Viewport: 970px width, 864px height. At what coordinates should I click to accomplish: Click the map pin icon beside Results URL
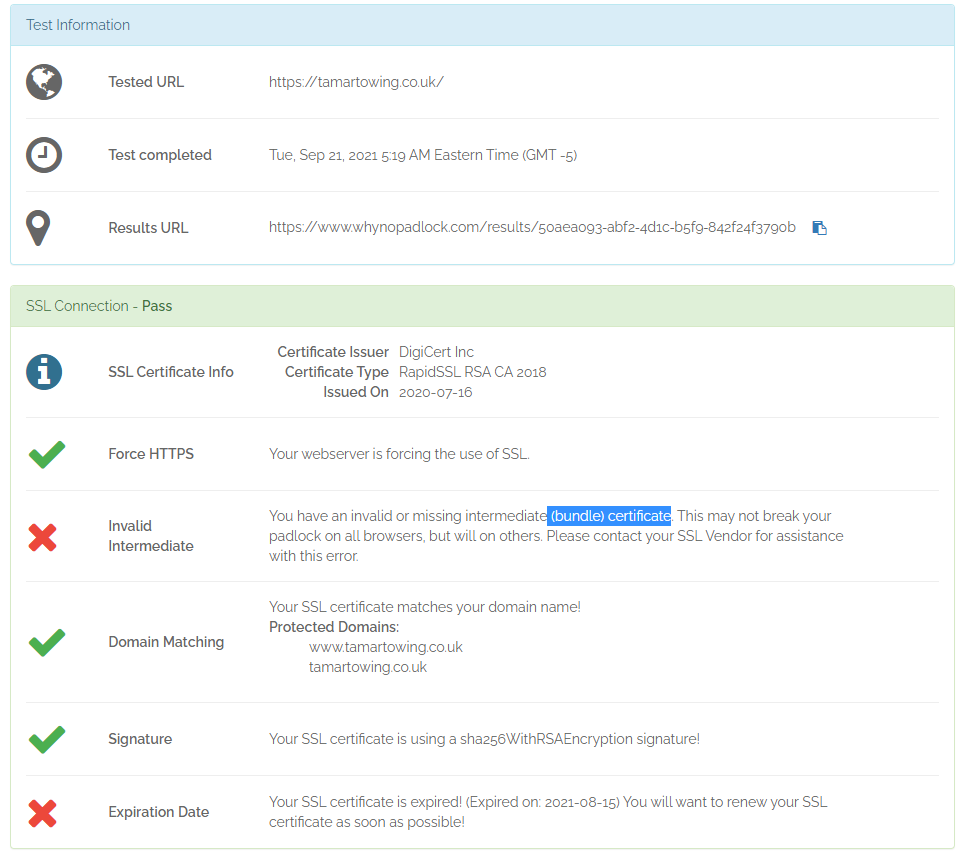point(38,228)
